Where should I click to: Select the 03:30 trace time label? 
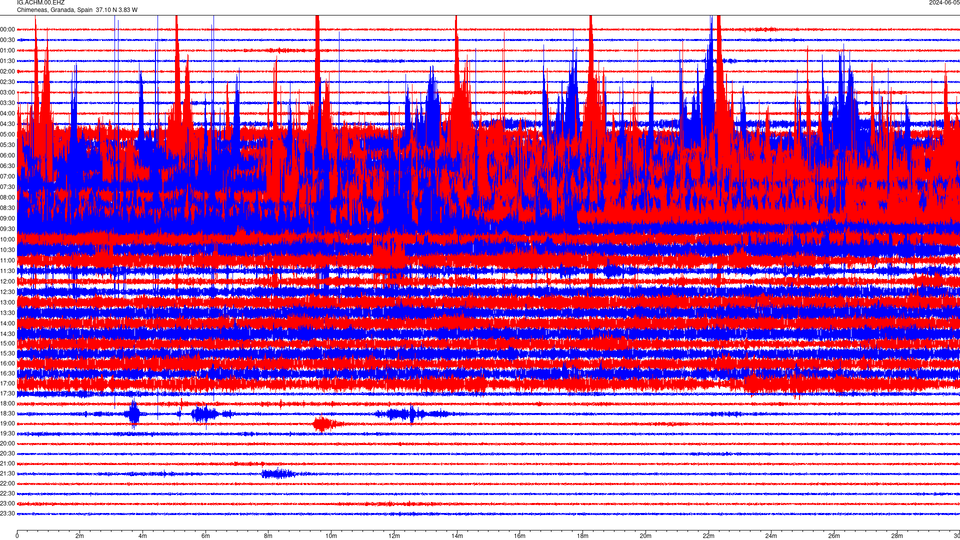tap(8, 103)
